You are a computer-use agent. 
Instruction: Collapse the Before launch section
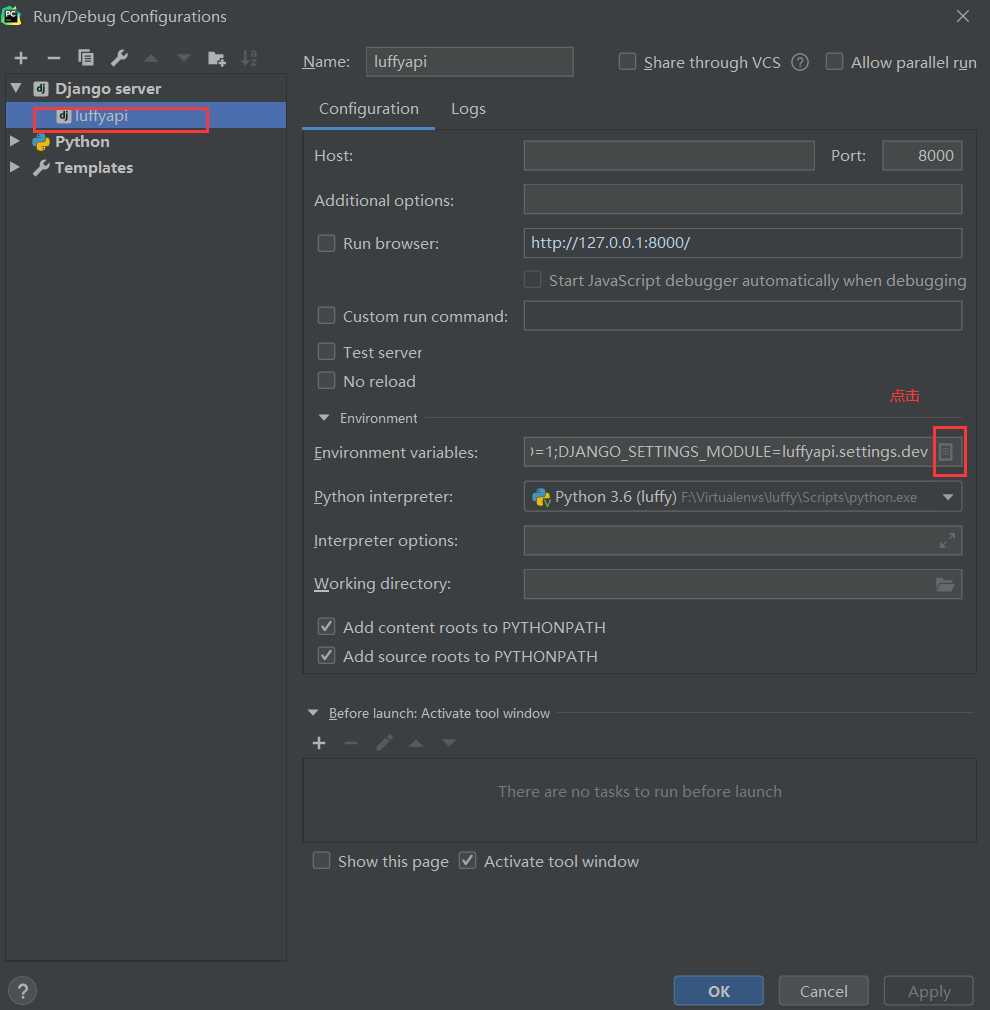point(313,713)
